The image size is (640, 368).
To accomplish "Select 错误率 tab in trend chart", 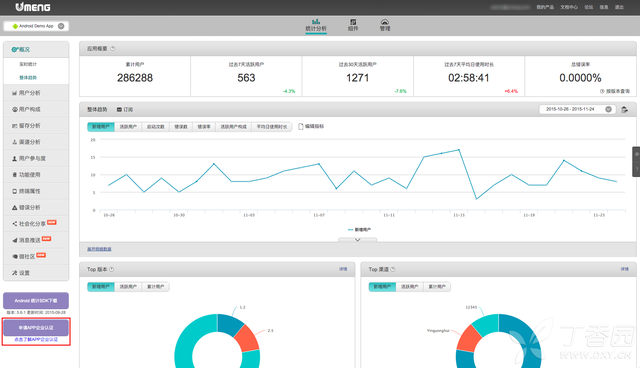I will [x=204, y=127].
